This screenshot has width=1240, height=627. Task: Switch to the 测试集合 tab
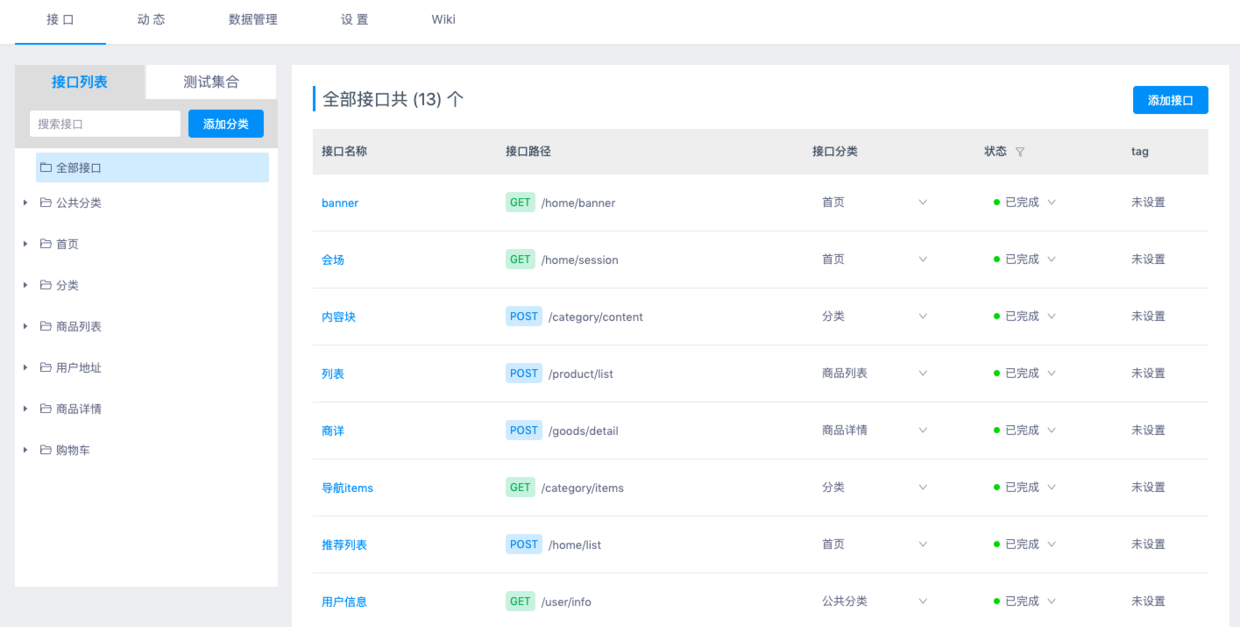(x=210, y=82)
